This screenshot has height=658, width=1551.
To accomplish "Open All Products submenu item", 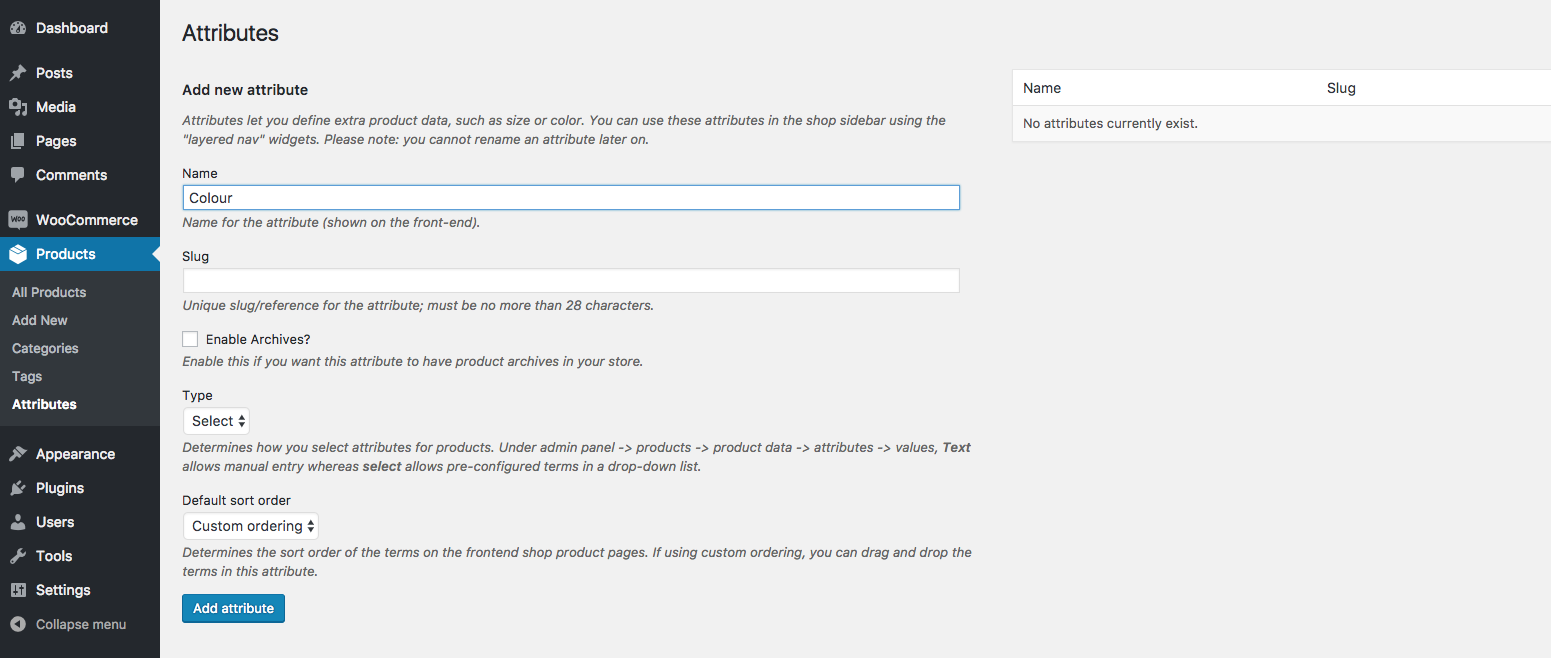I will 49,292.
